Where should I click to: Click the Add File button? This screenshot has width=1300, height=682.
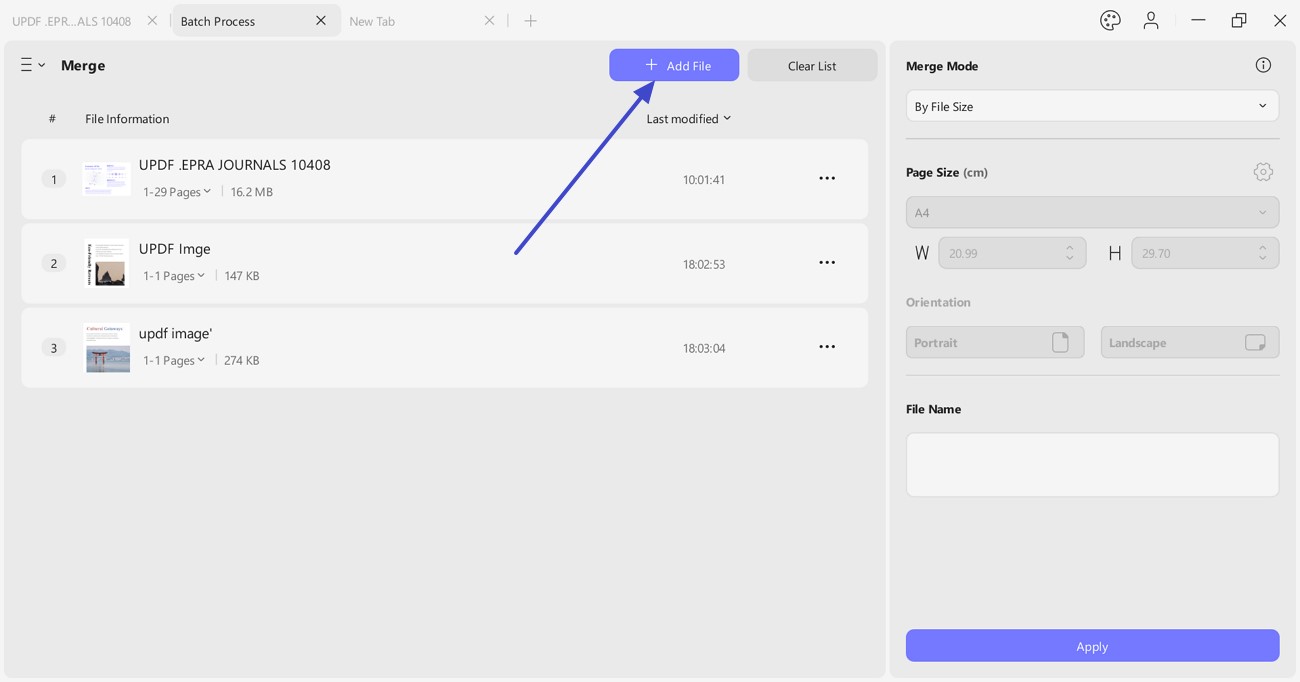click(674, 65)
